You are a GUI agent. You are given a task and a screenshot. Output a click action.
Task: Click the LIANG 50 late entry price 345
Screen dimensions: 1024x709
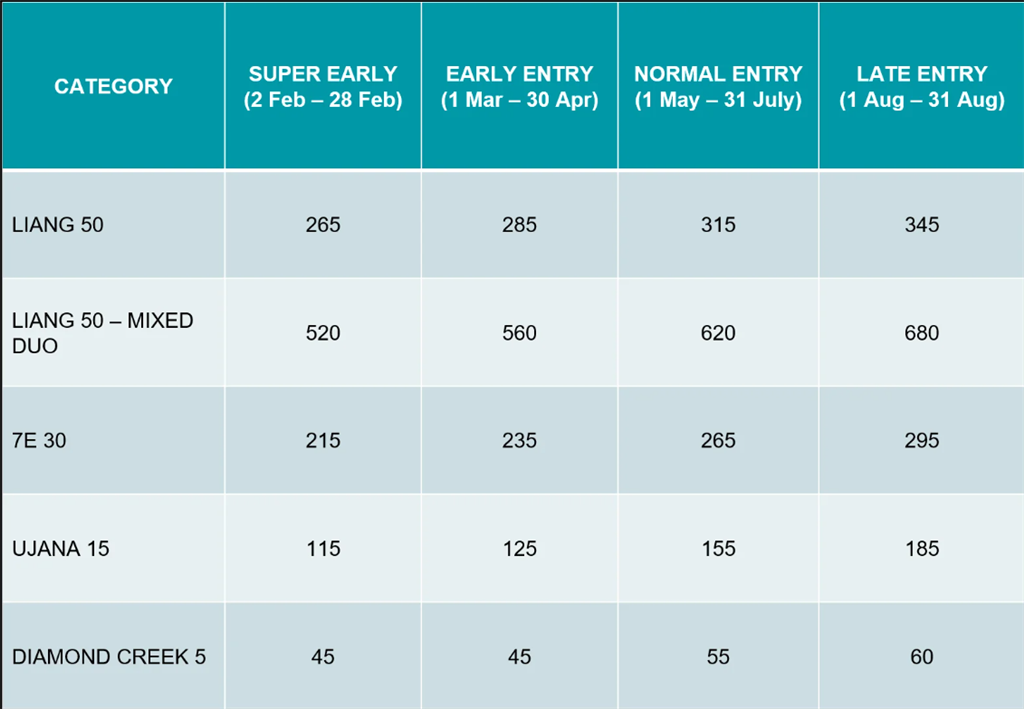[x=921, y=225]
